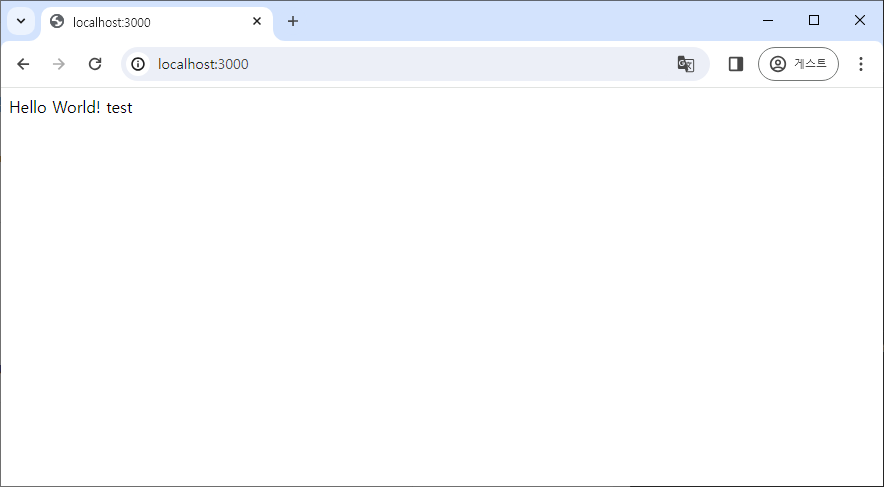Close the localhost:3000 tab
Image resolution: width=884 pixels, height=487 pixels.
(257, 21)
